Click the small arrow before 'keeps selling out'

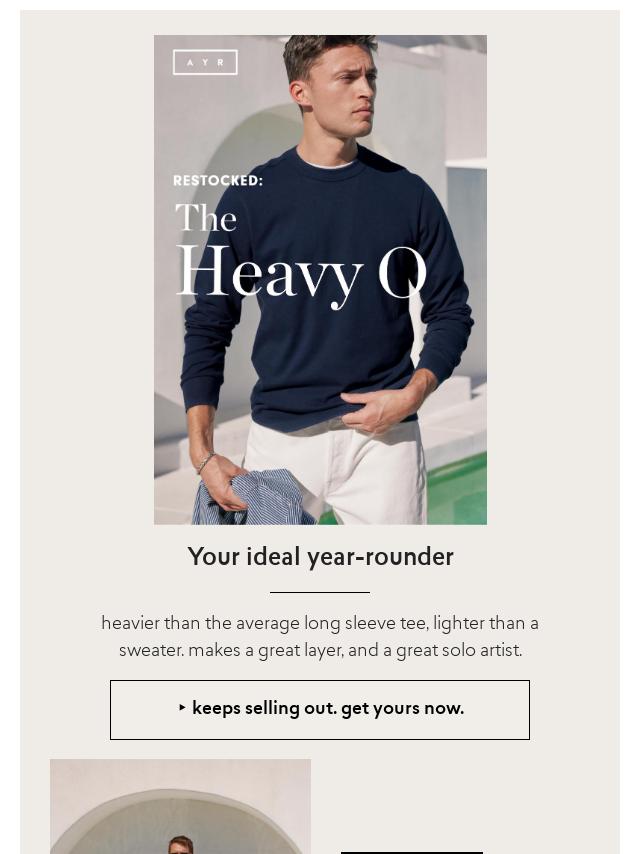pyautogui.click(x=182, y=707)
